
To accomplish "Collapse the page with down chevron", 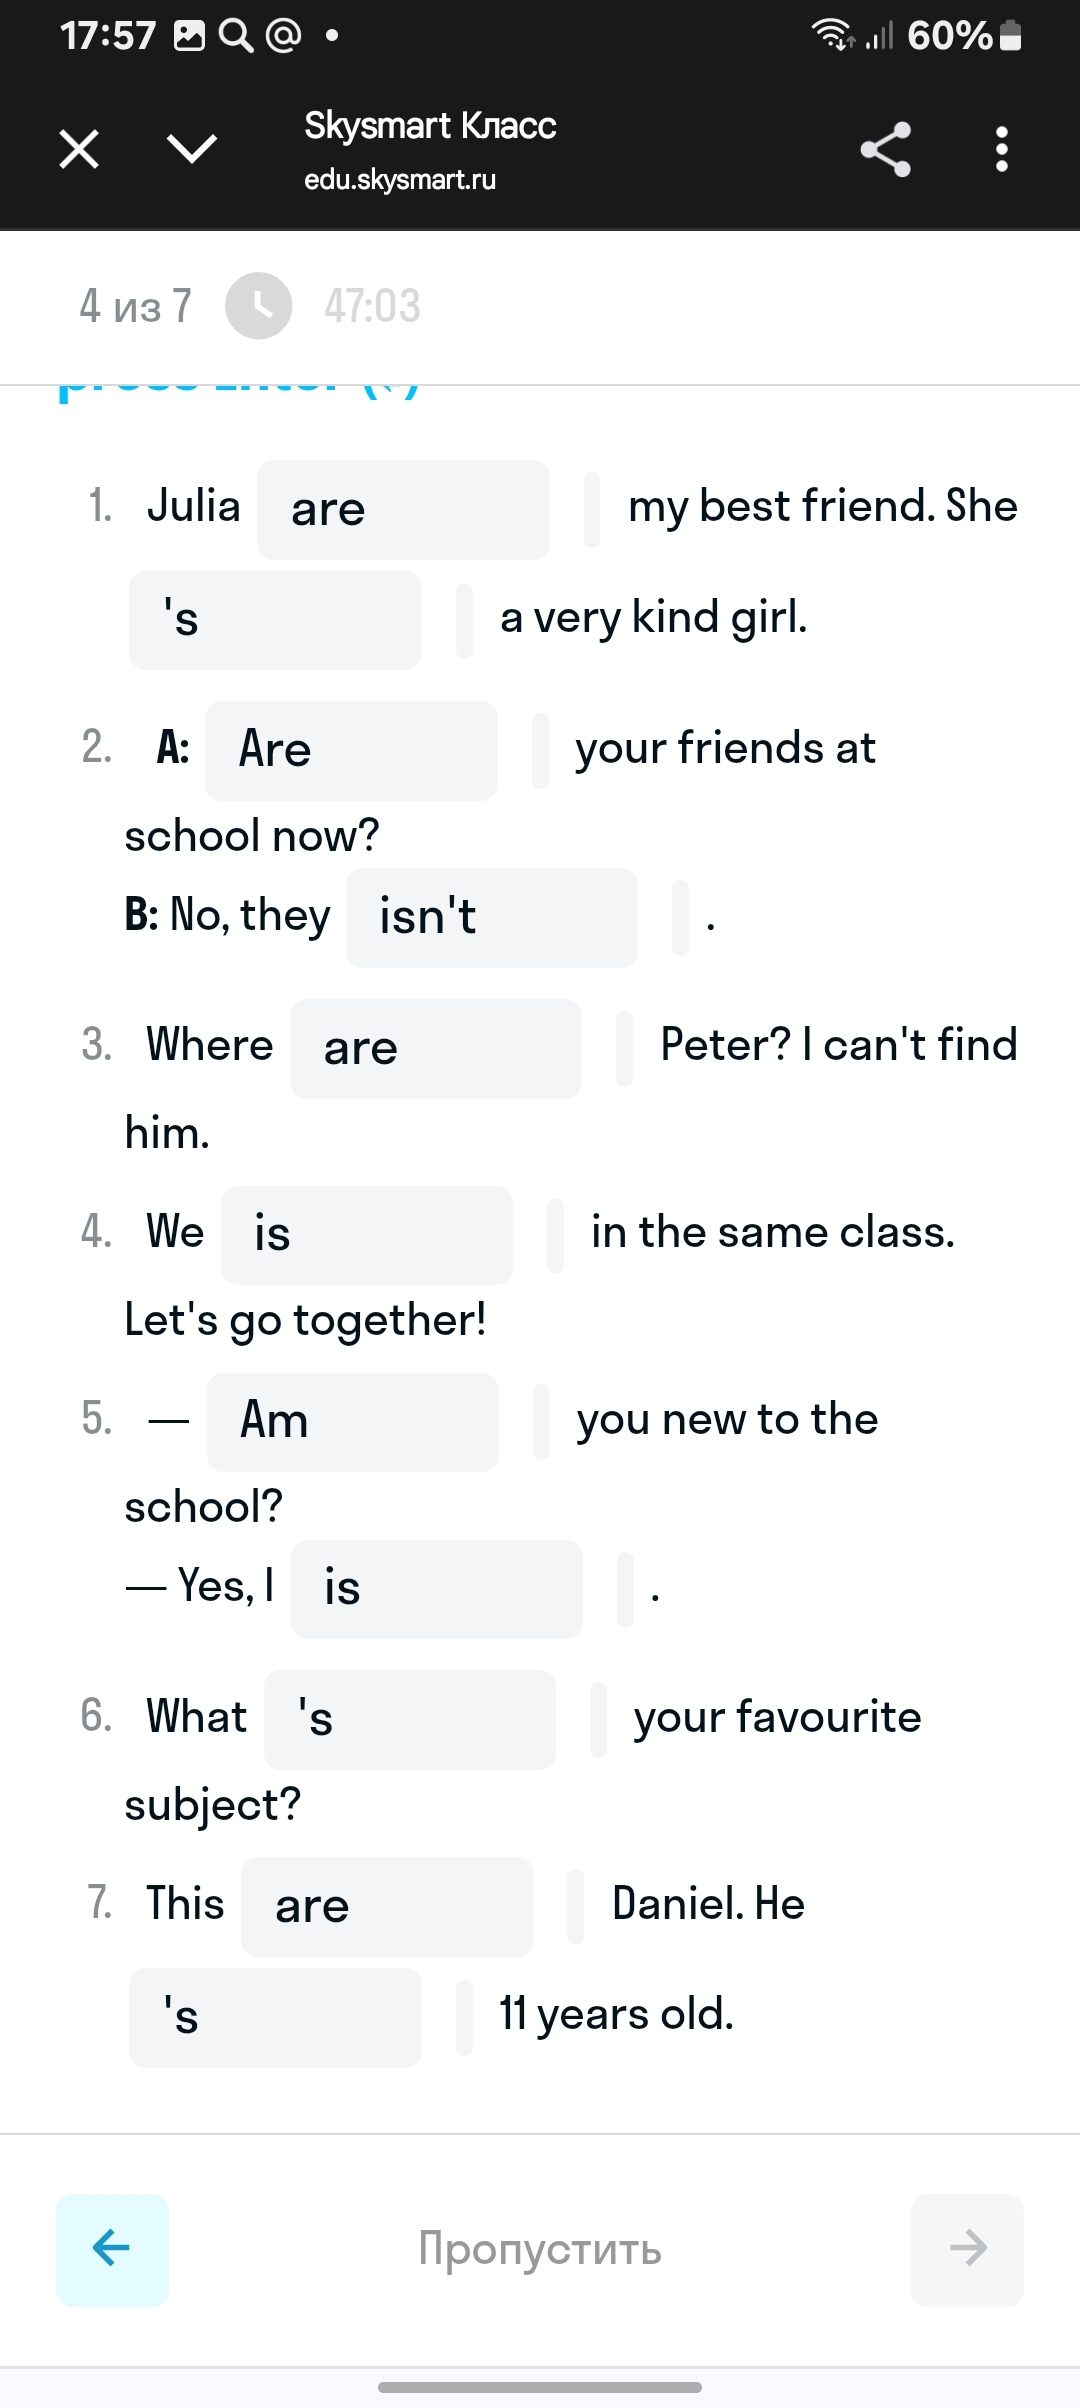I will pyautogui.click(x=191, y=150).
